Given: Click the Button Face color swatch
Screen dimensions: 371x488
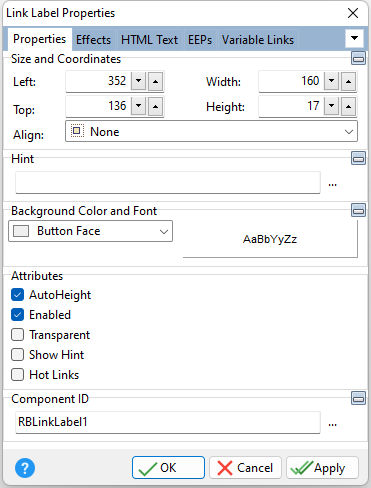Looking at the screenshot, I should click(21, 231).
